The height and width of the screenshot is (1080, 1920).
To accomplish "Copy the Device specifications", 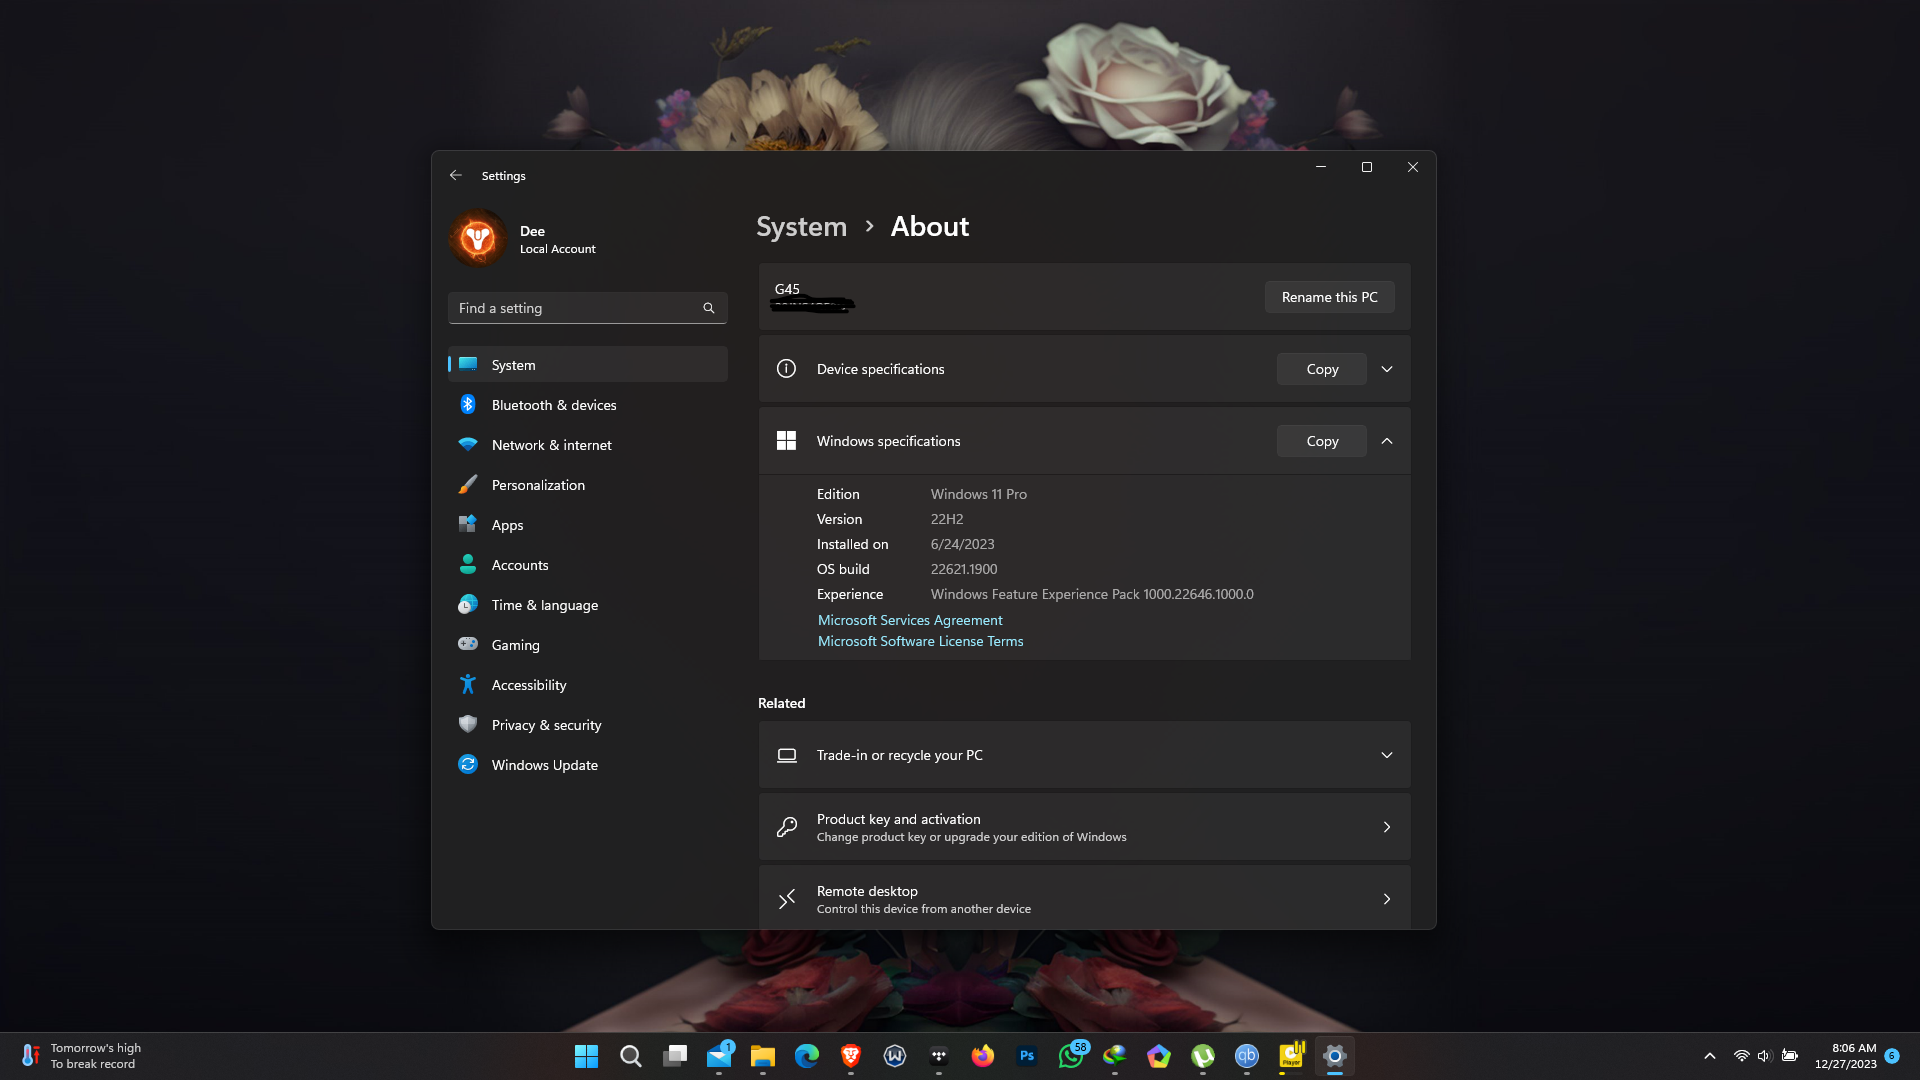I will coord(1322,369).
